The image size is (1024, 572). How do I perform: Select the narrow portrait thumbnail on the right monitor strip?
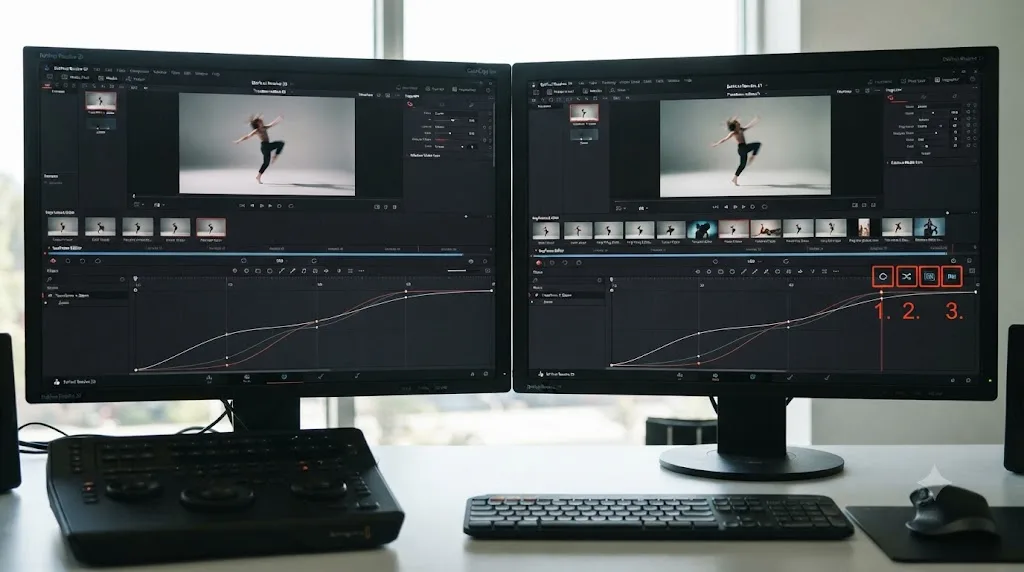pos(864,228)
